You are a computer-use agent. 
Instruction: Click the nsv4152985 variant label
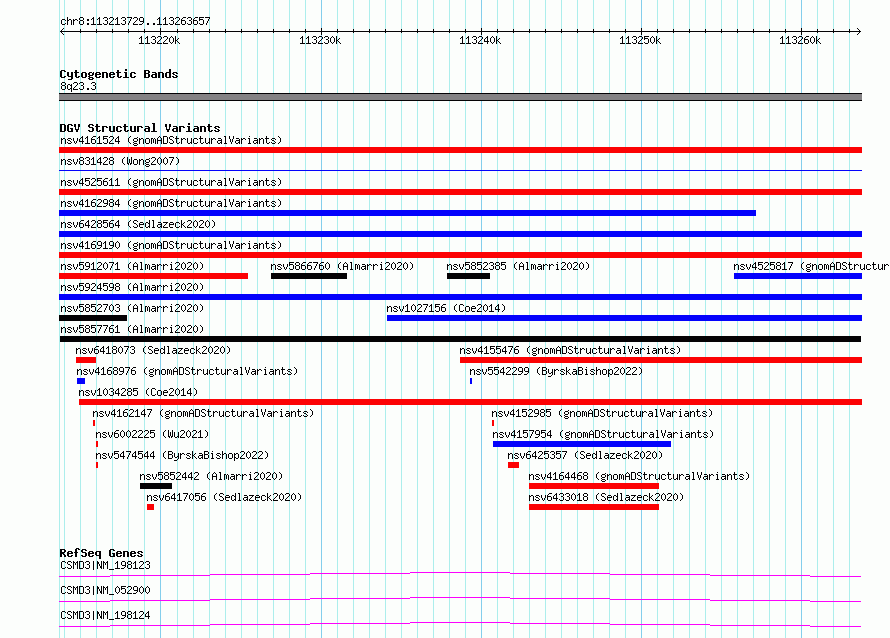(602, 413)
